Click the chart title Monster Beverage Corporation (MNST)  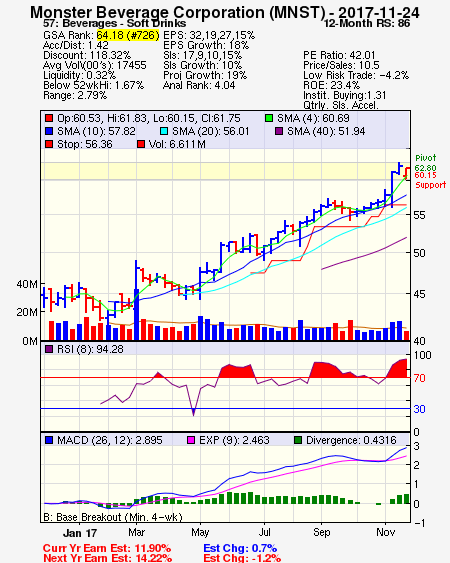(178, 13)
